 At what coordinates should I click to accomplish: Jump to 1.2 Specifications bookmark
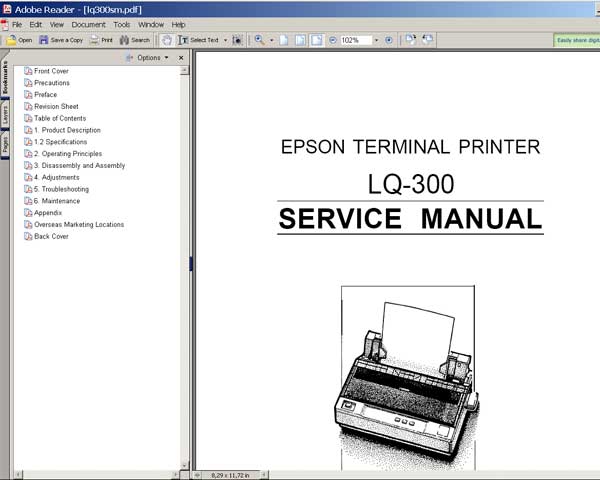pos(60,142)
